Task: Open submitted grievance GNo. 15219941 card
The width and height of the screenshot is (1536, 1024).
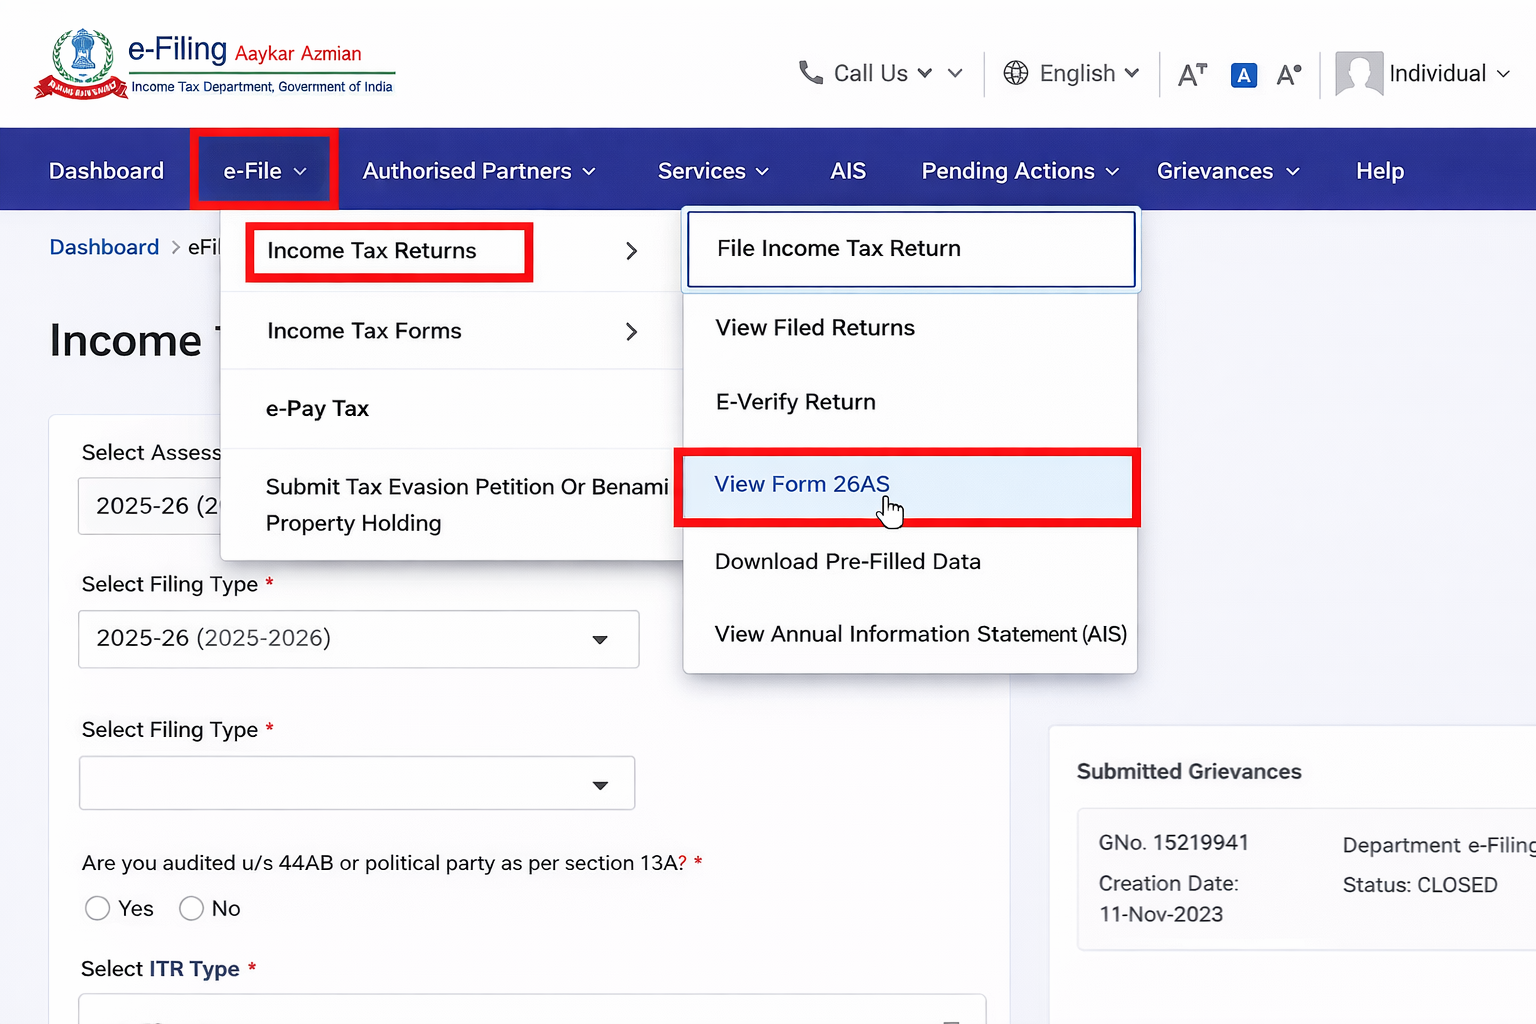Action: tap(1300, 878)
